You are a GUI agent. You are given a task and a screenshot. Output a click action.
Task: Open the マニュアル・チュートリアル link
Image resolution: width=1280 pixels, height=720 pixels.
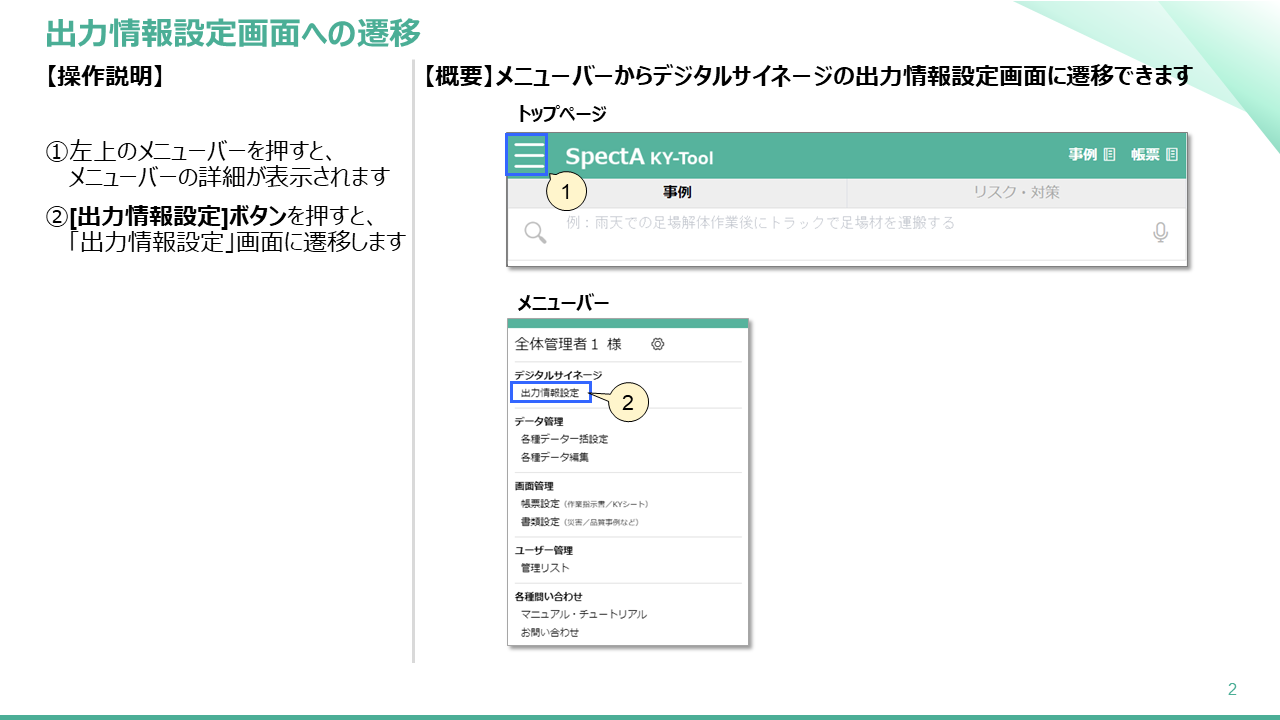[x=584, y=614]
